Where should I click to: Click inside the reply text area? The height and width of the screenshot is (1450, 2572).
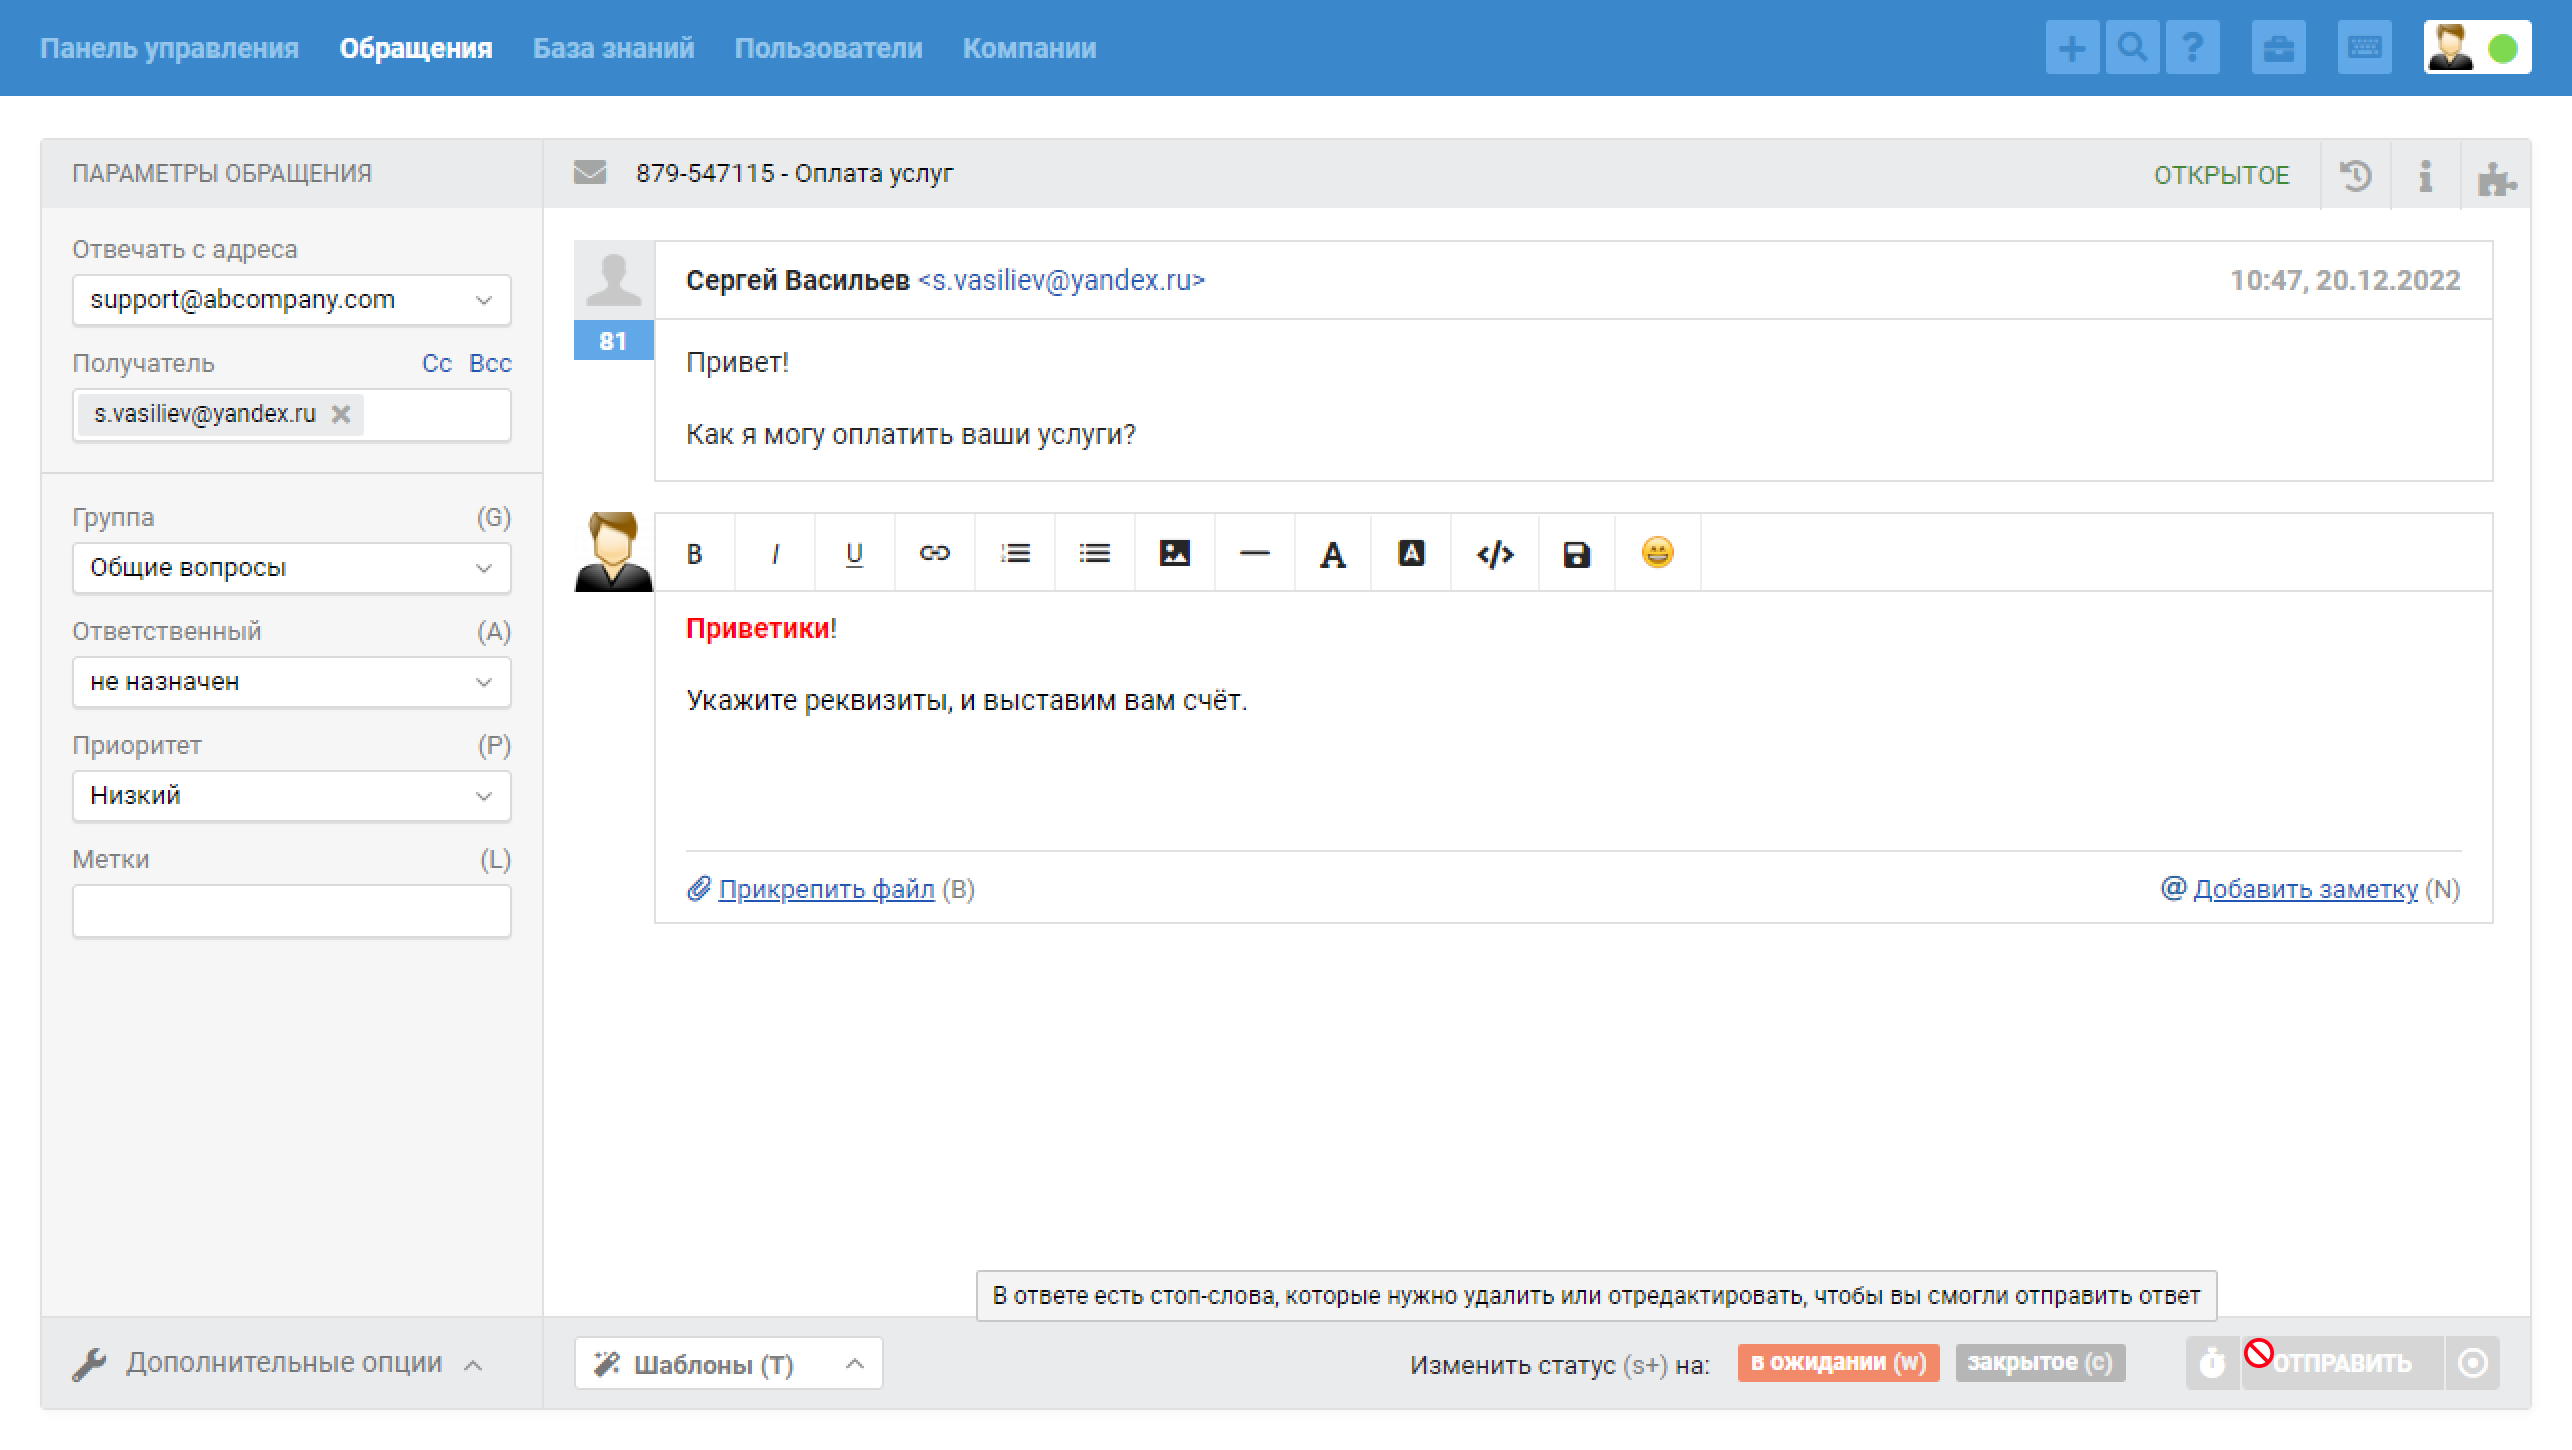click(1573, 720)
